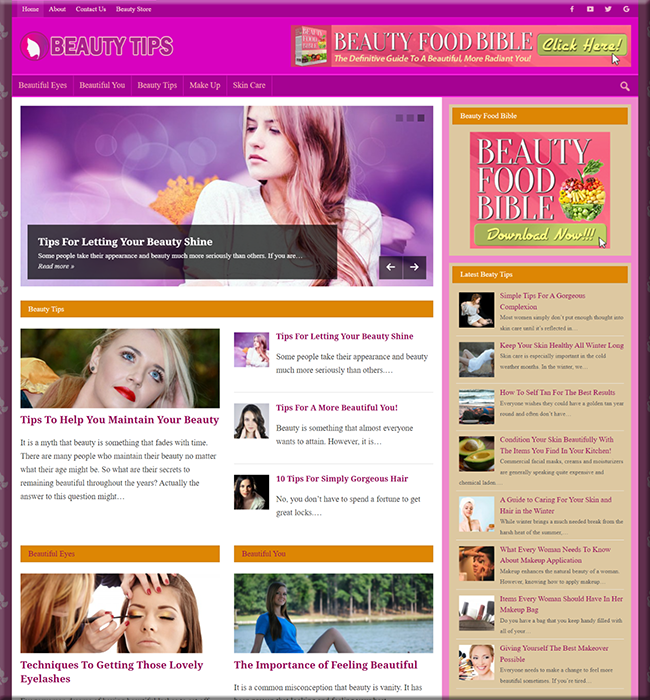The height and width of the screenshot is (700, 650).
Task: Open 10 Tips For Simply Gorgeous Hair
Action: (342, 479)
